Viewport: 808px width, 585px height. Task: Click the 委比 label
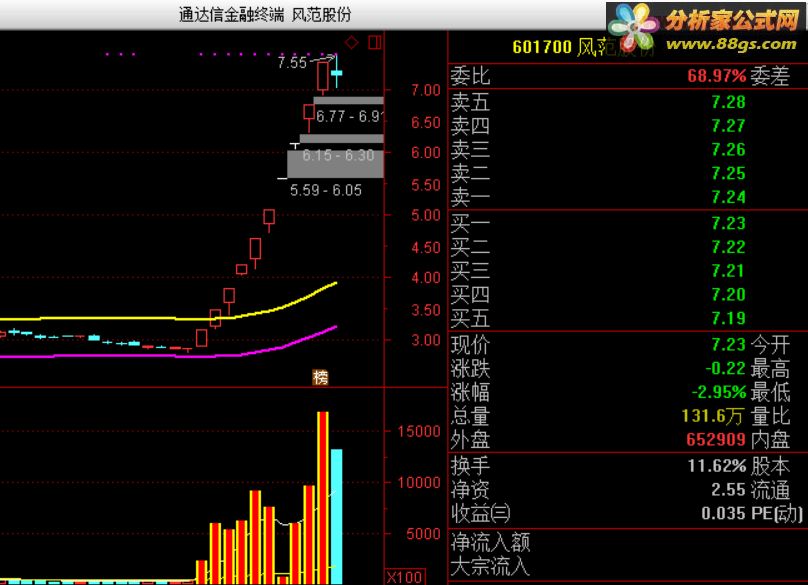tap(470, 76)
